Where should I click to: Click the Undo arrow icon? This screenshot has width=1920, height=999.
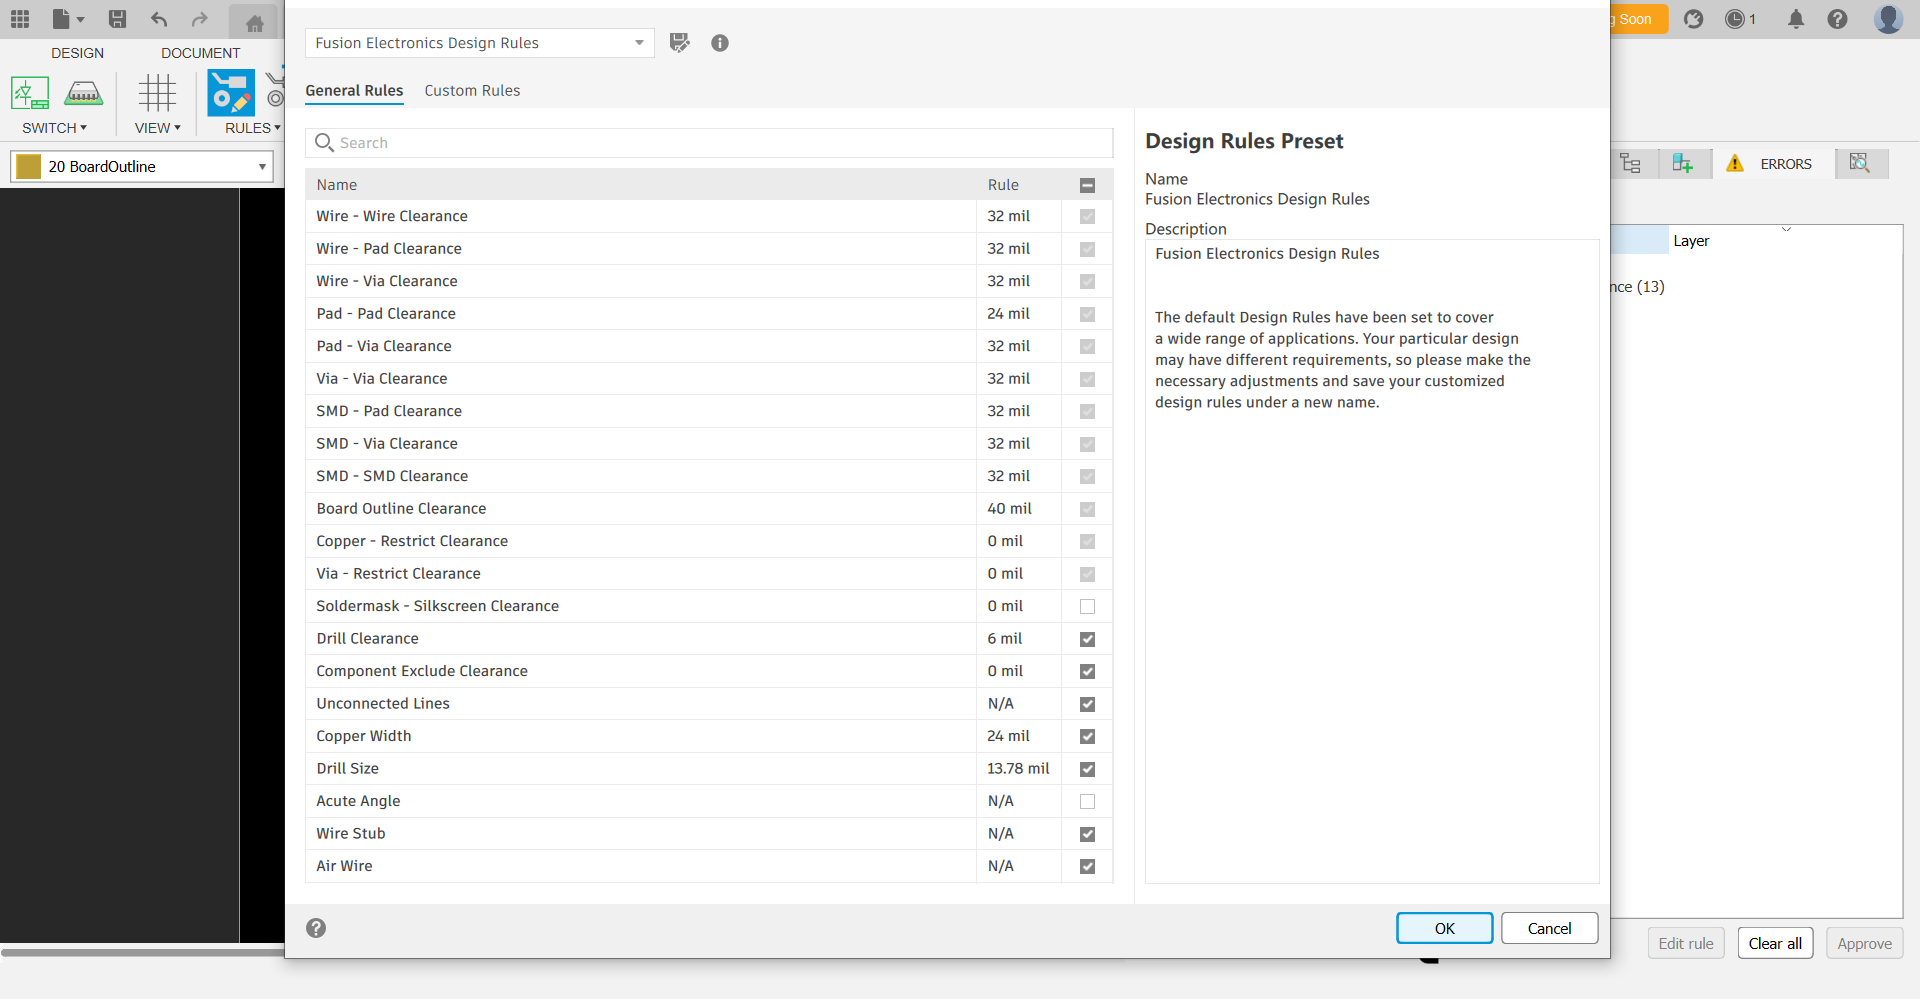pyautogui.click(x=159, y=19)
